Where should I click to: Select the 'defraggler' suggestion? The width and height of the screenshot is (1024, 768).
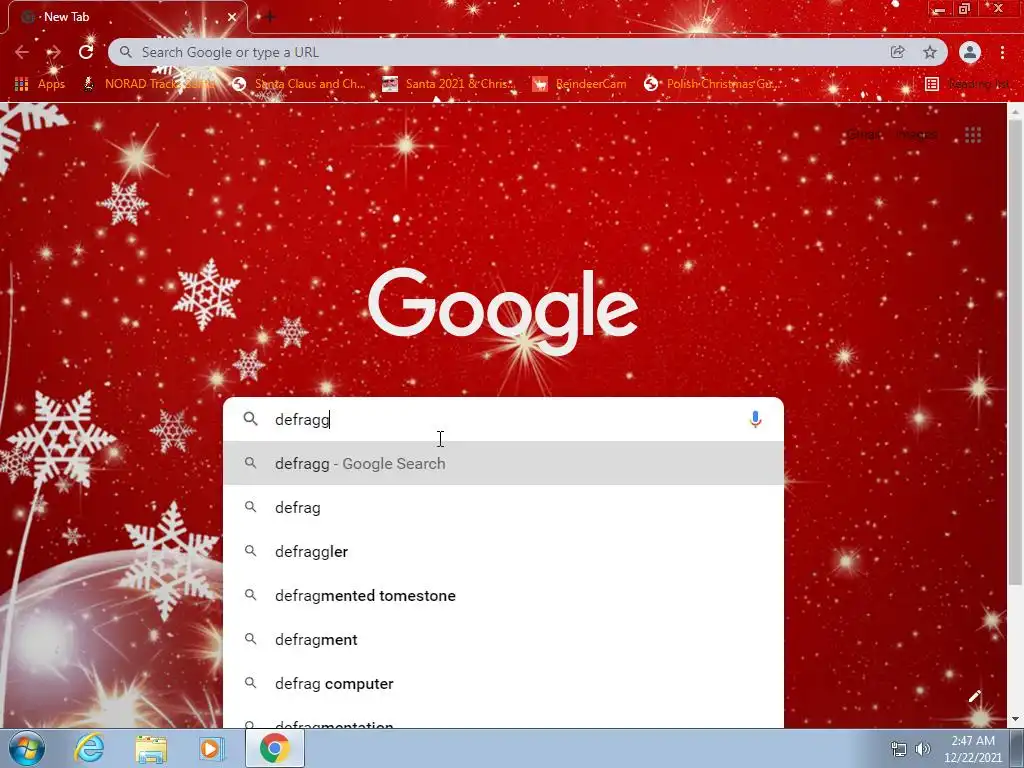click(503, 551)
